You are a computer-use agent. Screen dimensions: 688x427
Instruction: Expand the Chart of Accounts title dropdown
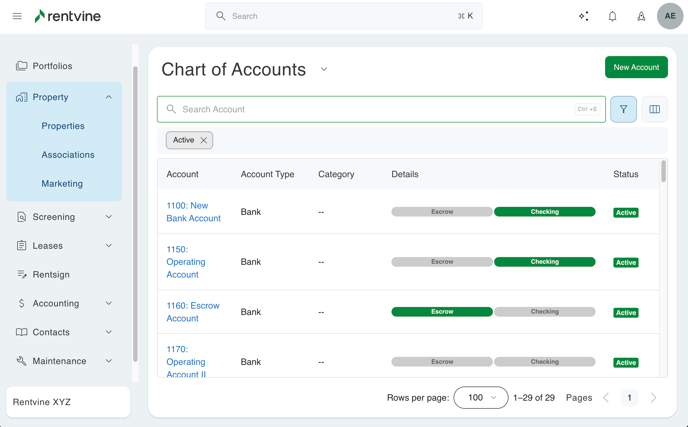click(x=324, y=70)
